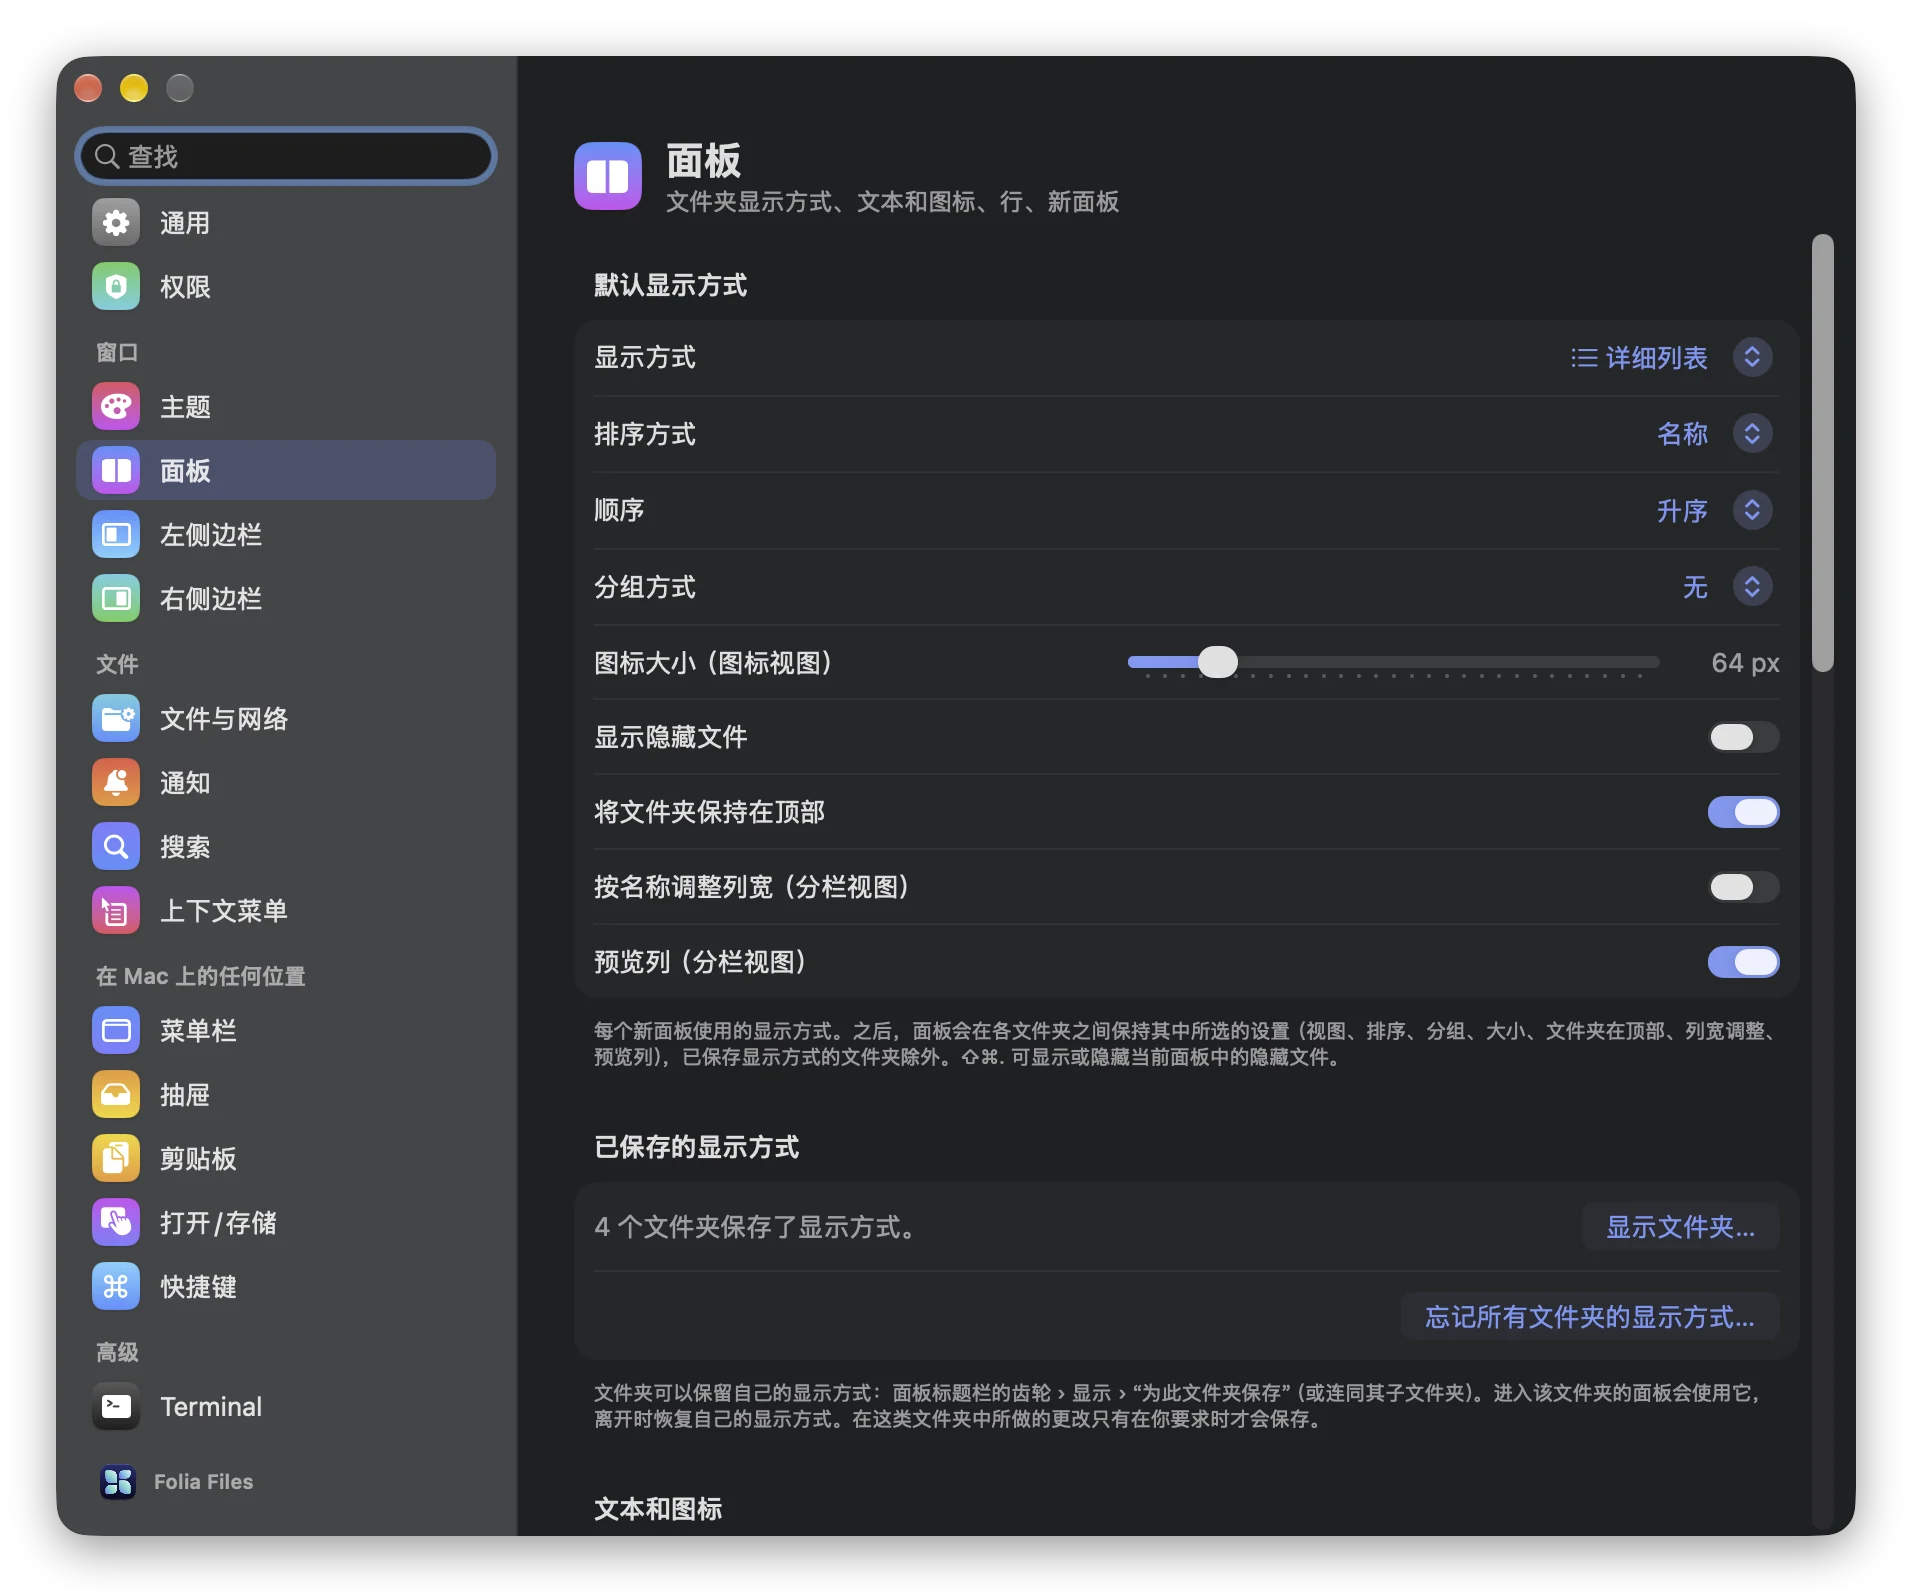Turn off 将文件夹保持在顶部 switch

pos(1743,812)
